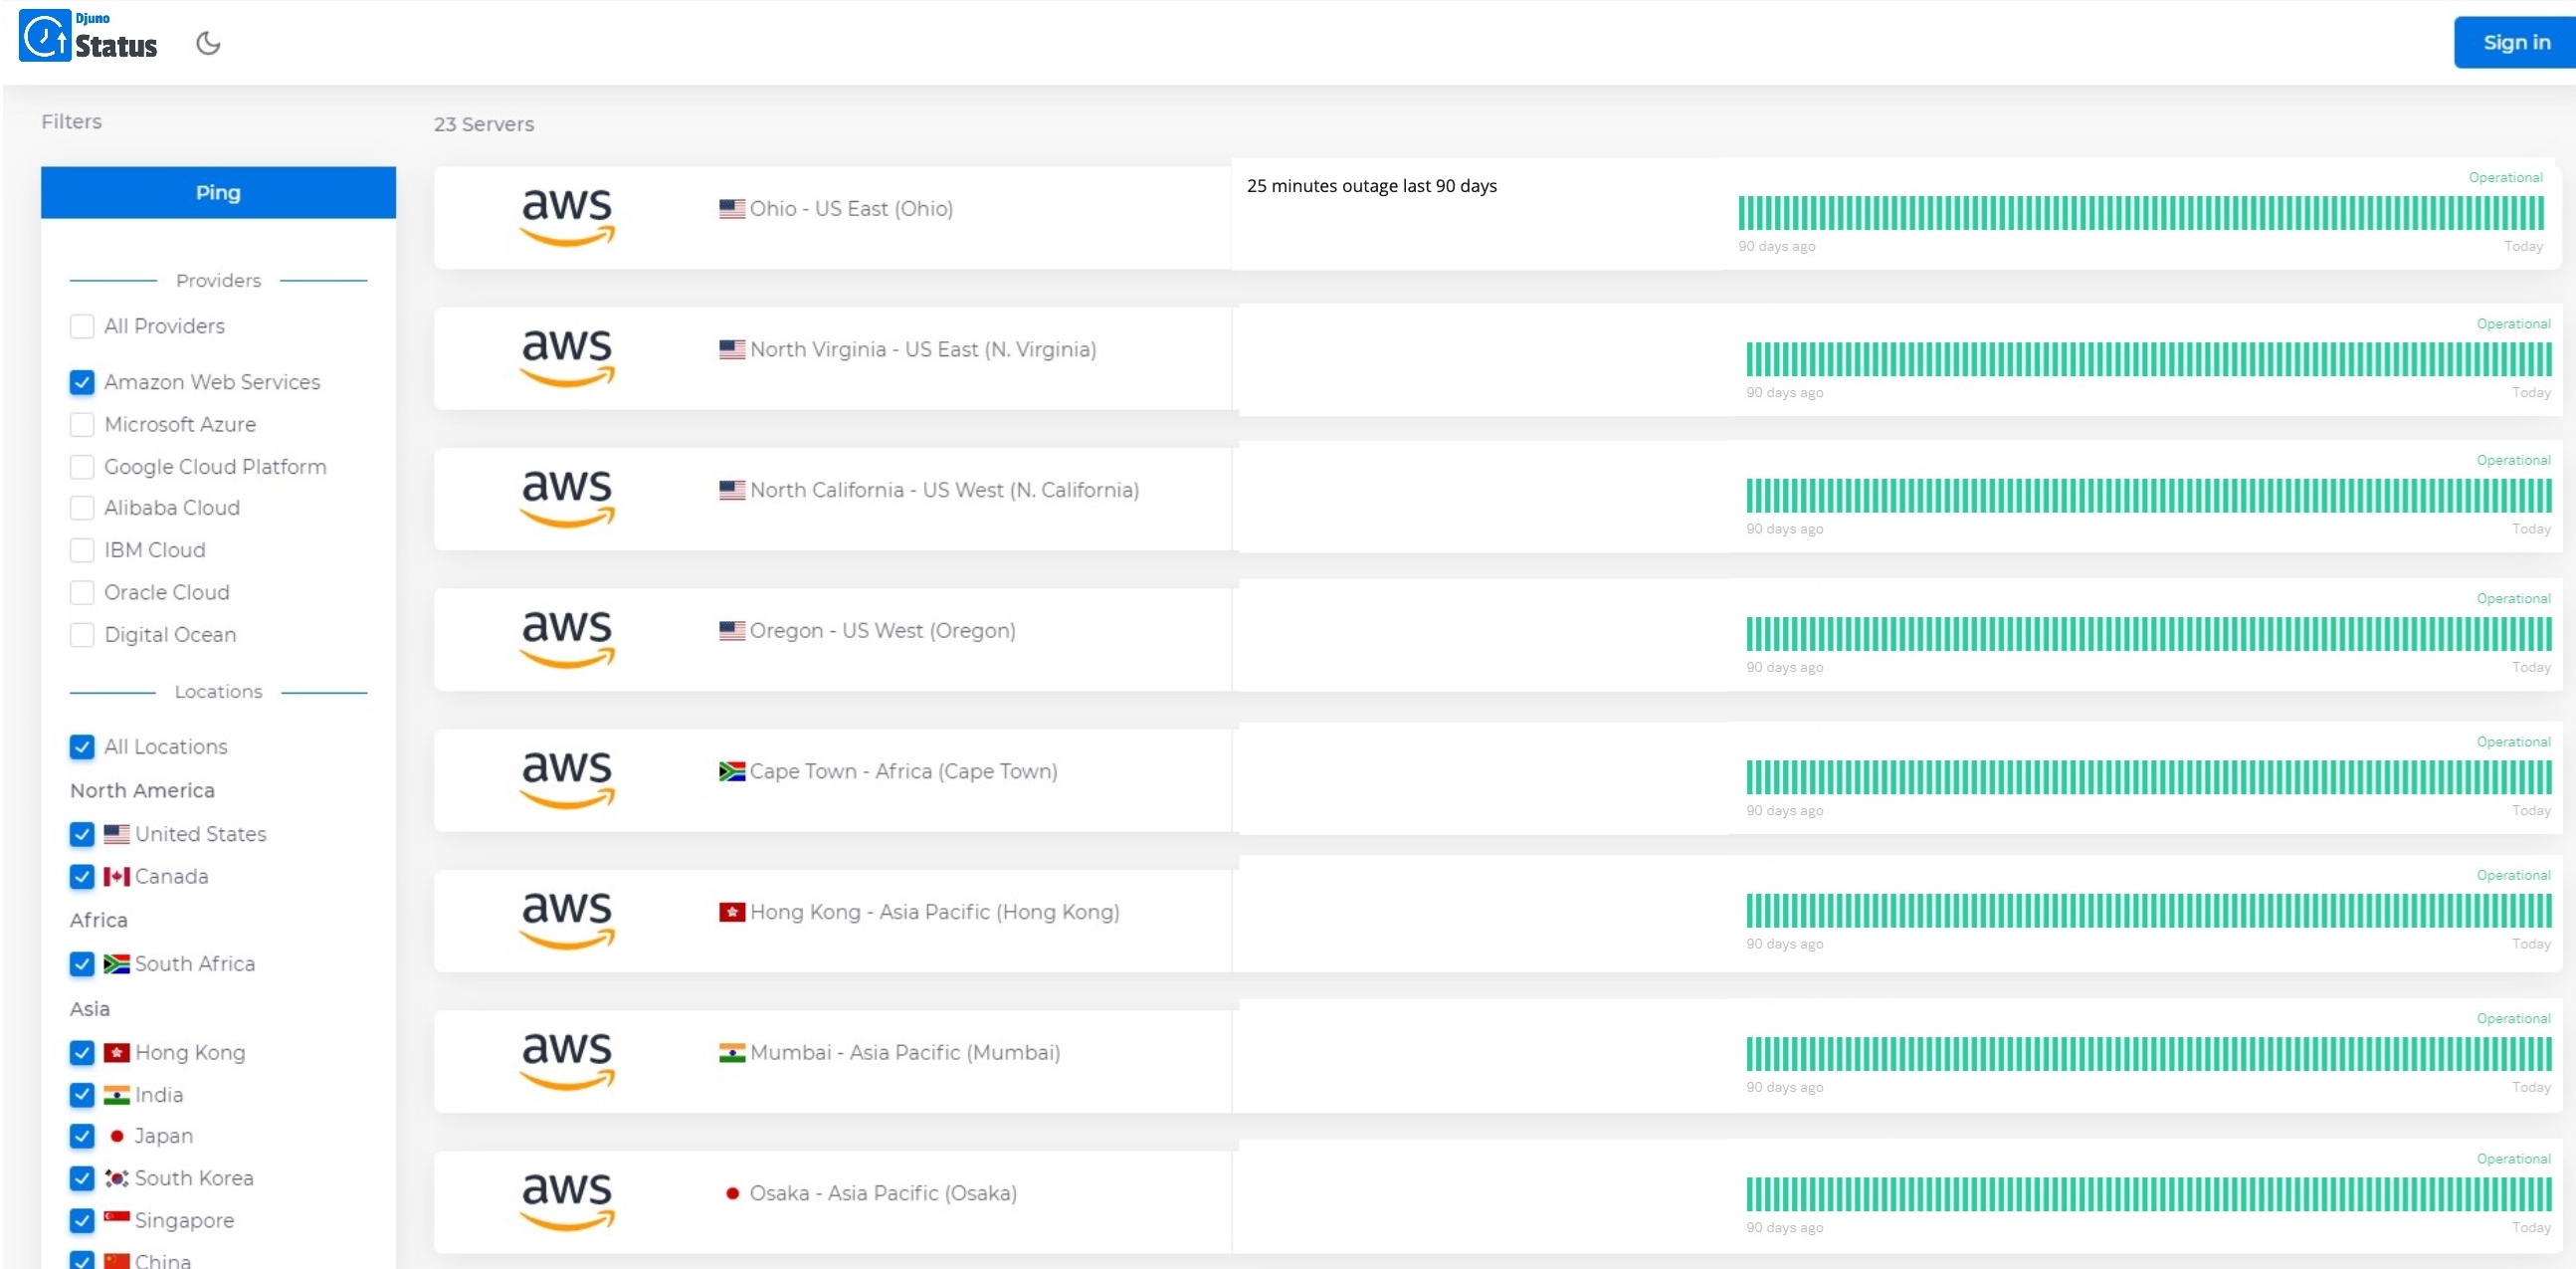Screen dimensions: 2576x1269
Task: Select the Ping tab
Action: pyautogui.click(x=218, y=193)
